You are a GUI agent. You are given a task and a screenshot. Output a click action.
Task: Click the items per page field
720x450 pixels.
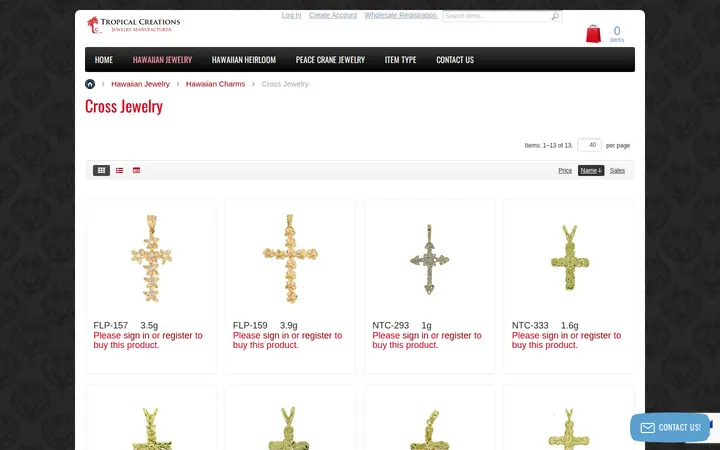[590, 145]
